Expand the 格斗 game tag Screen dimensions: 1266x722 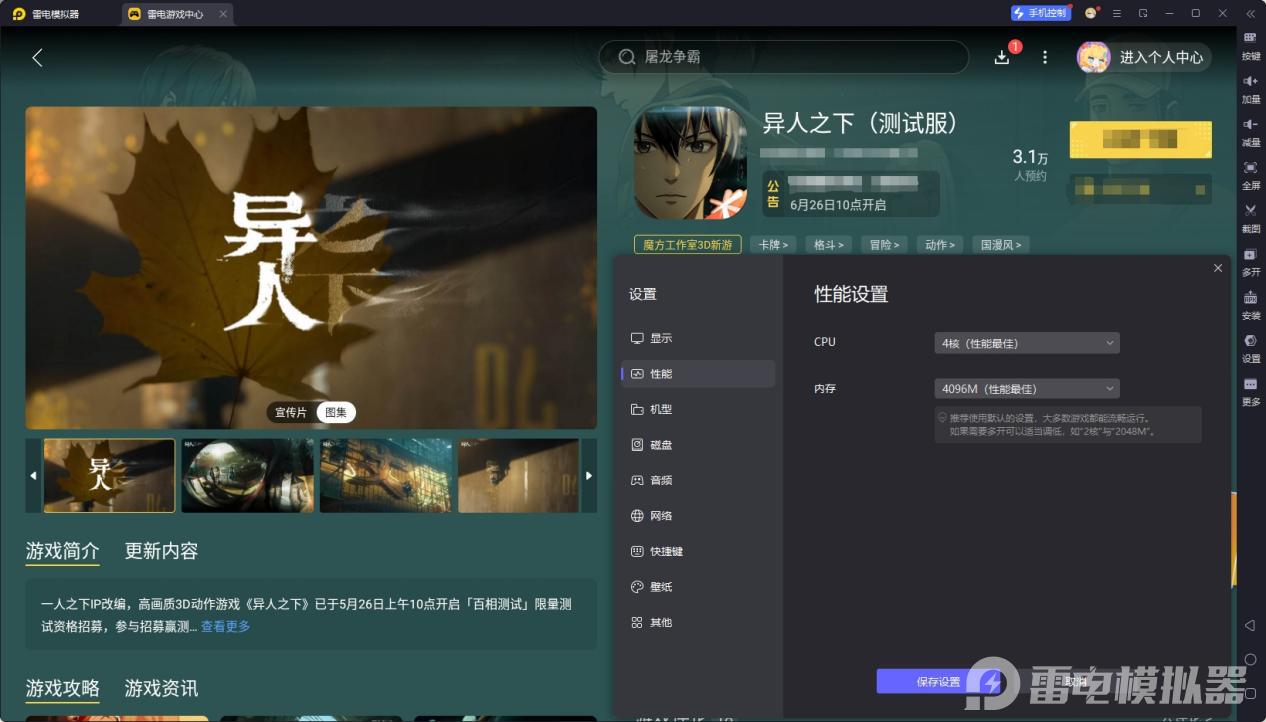click(828, 244)
